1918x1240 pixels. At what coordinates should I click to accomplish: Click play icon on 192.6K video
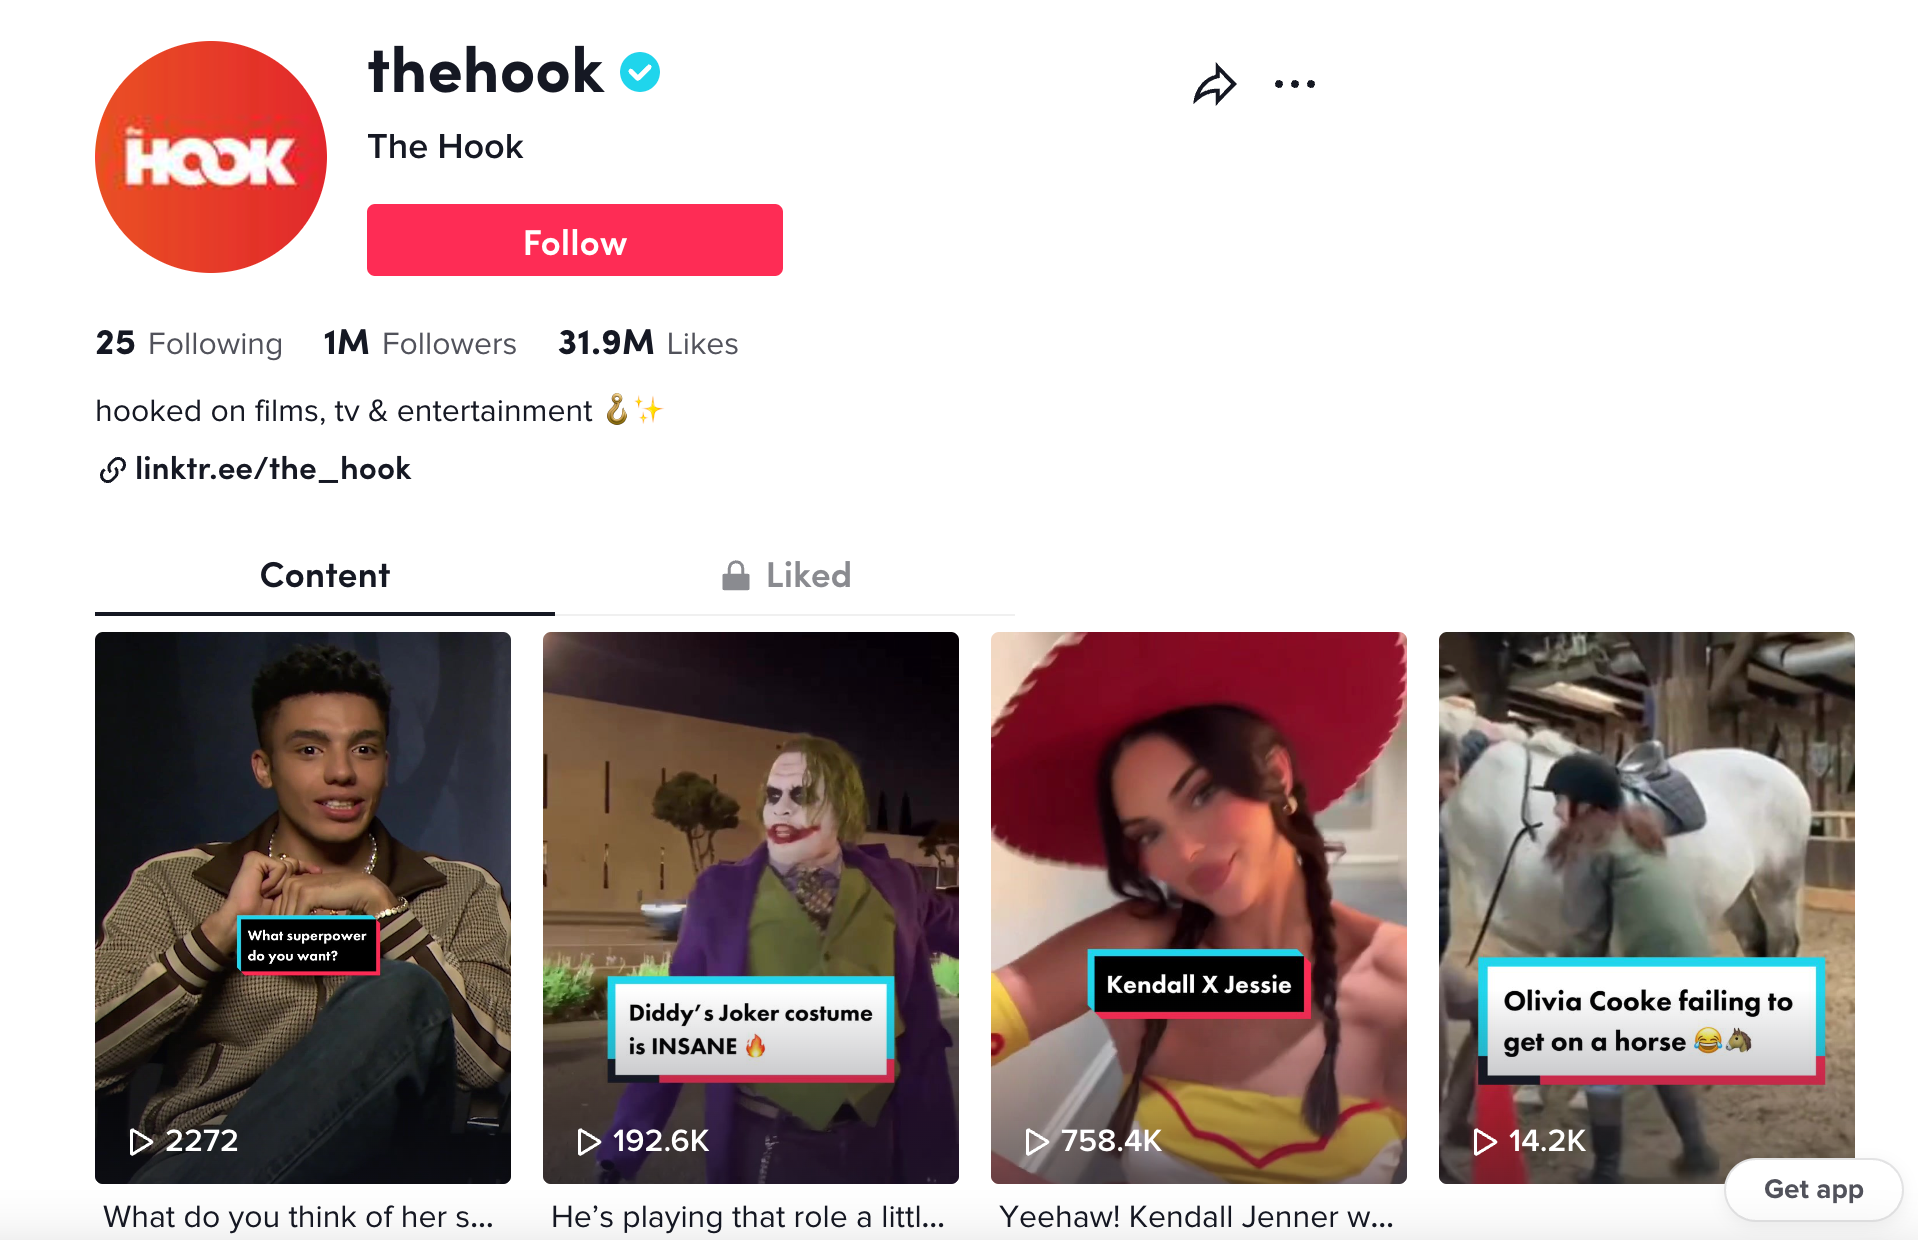(589, 1141)
